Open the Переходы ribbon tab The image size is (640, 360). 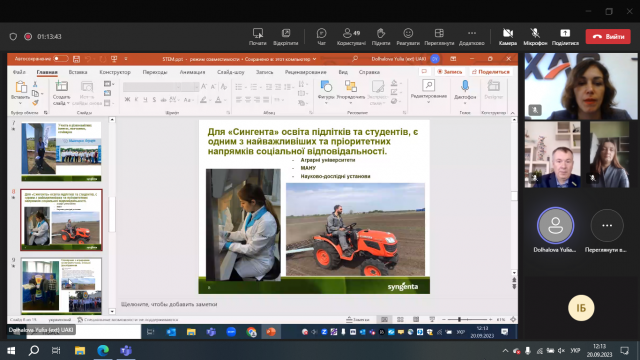[x=155, y=72]
